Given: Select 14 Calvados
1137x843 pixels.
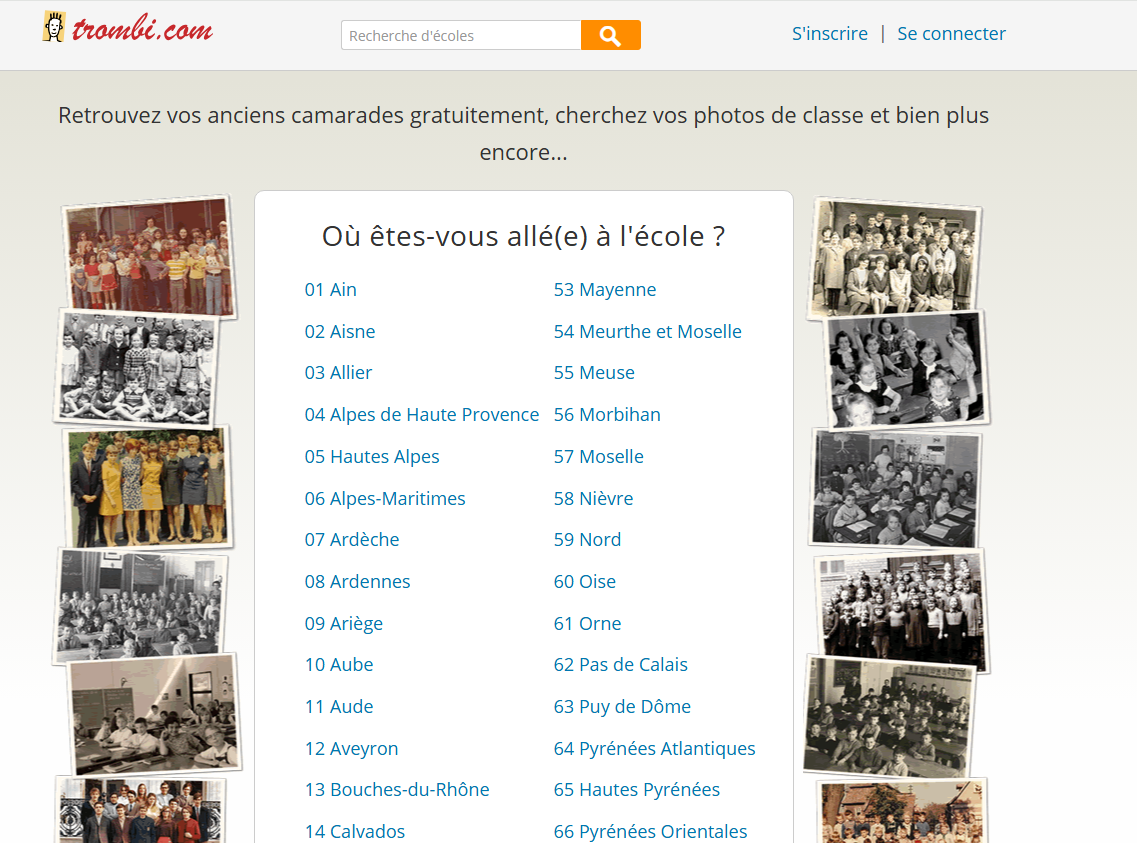Looking at the screenshot, I should pos(355,831).
